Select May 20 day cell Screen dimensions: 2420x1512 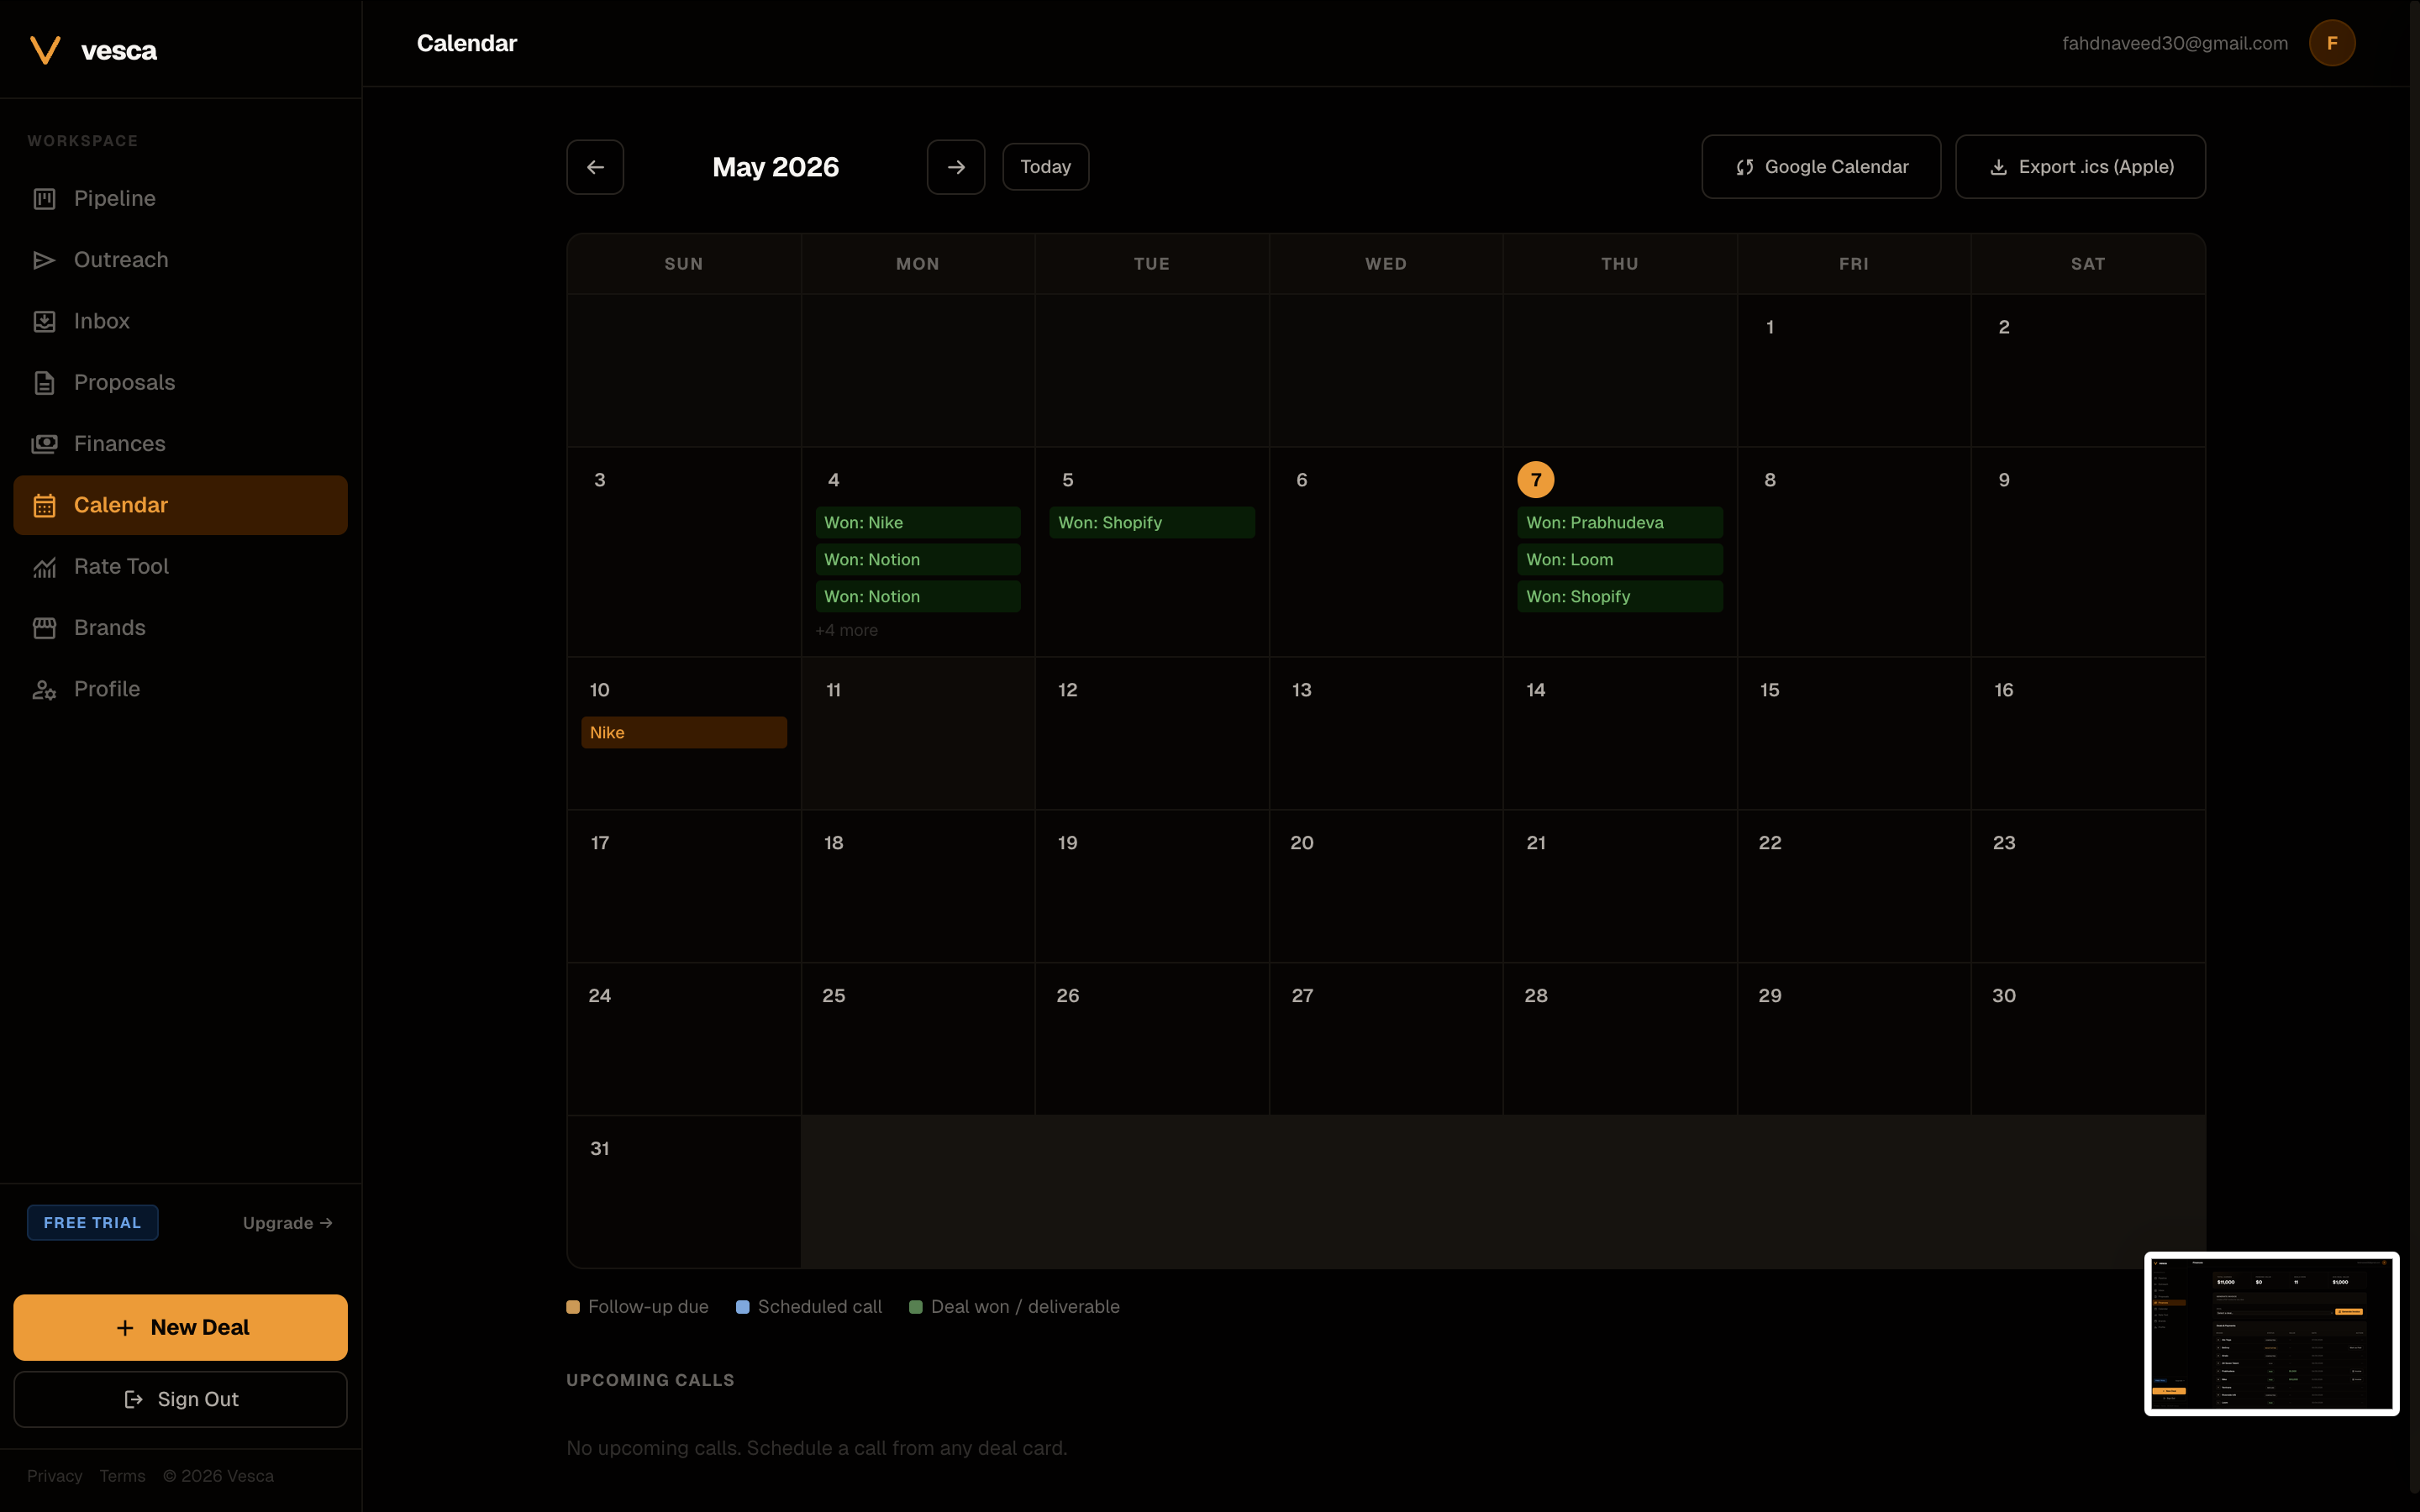pyautogui.click(x=1386, y=886)
